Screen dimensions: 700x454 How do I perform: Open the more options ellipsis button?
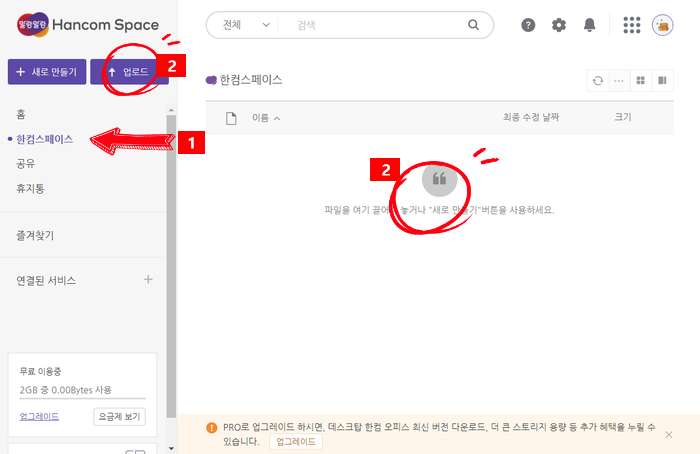pos(619,80)
